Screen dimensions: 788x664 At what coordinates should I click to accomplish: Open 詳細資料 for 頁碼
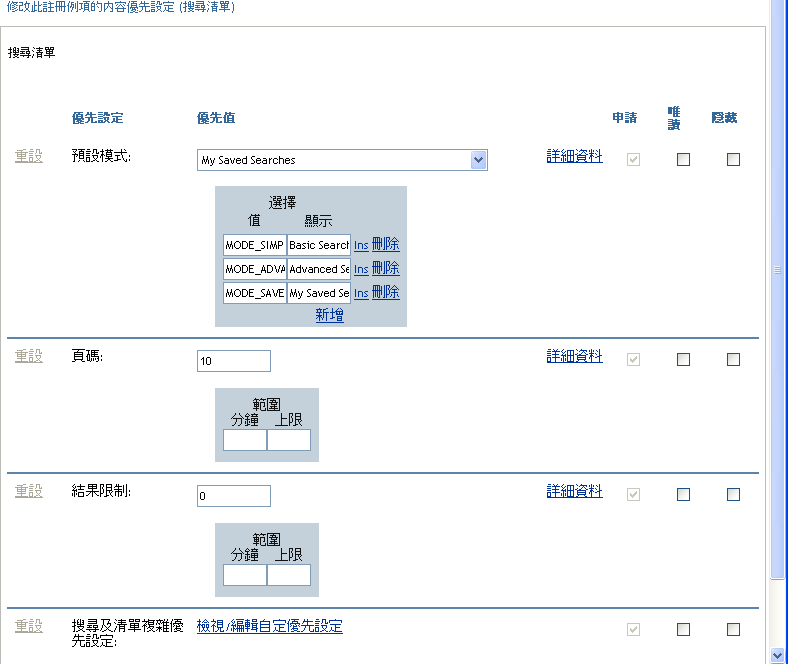tap(574, 356)
